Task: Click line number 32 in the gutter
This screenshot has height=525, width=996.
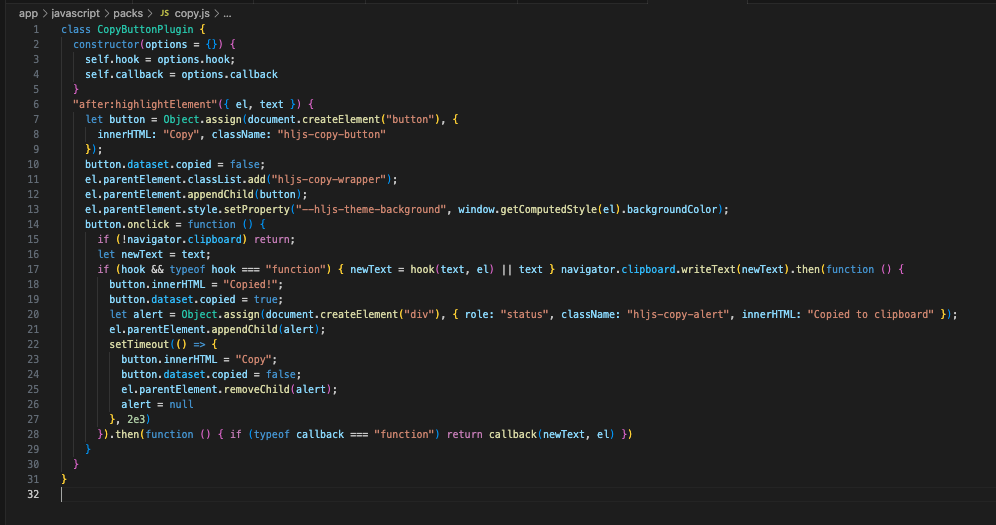Action: 33,494
